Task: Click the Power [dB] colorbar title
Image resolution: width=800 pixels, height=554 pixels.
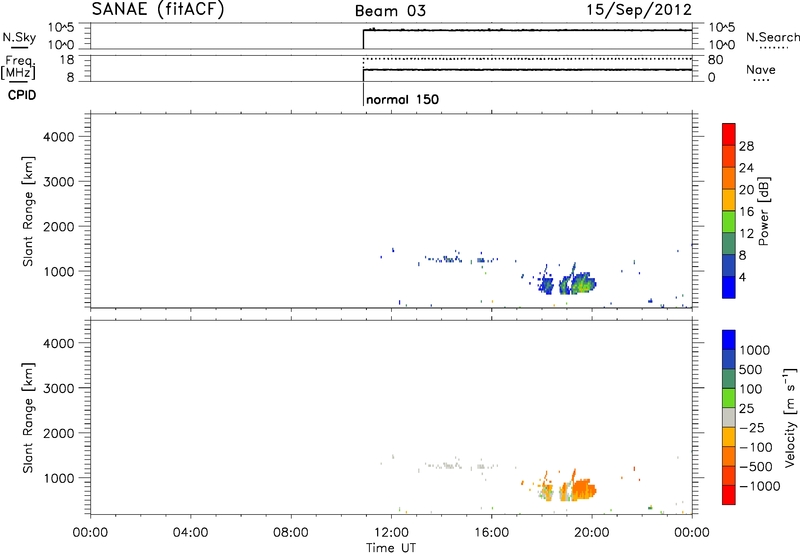Action: (x=764, y=211)
